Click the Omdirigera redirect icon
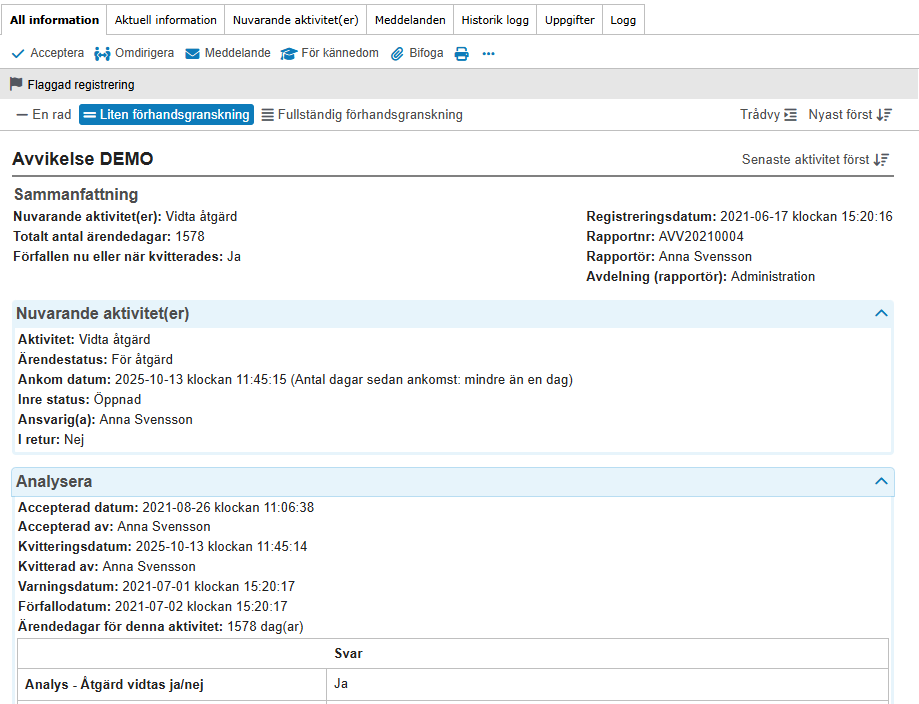The image size is (919, 704). click(102, 53)
